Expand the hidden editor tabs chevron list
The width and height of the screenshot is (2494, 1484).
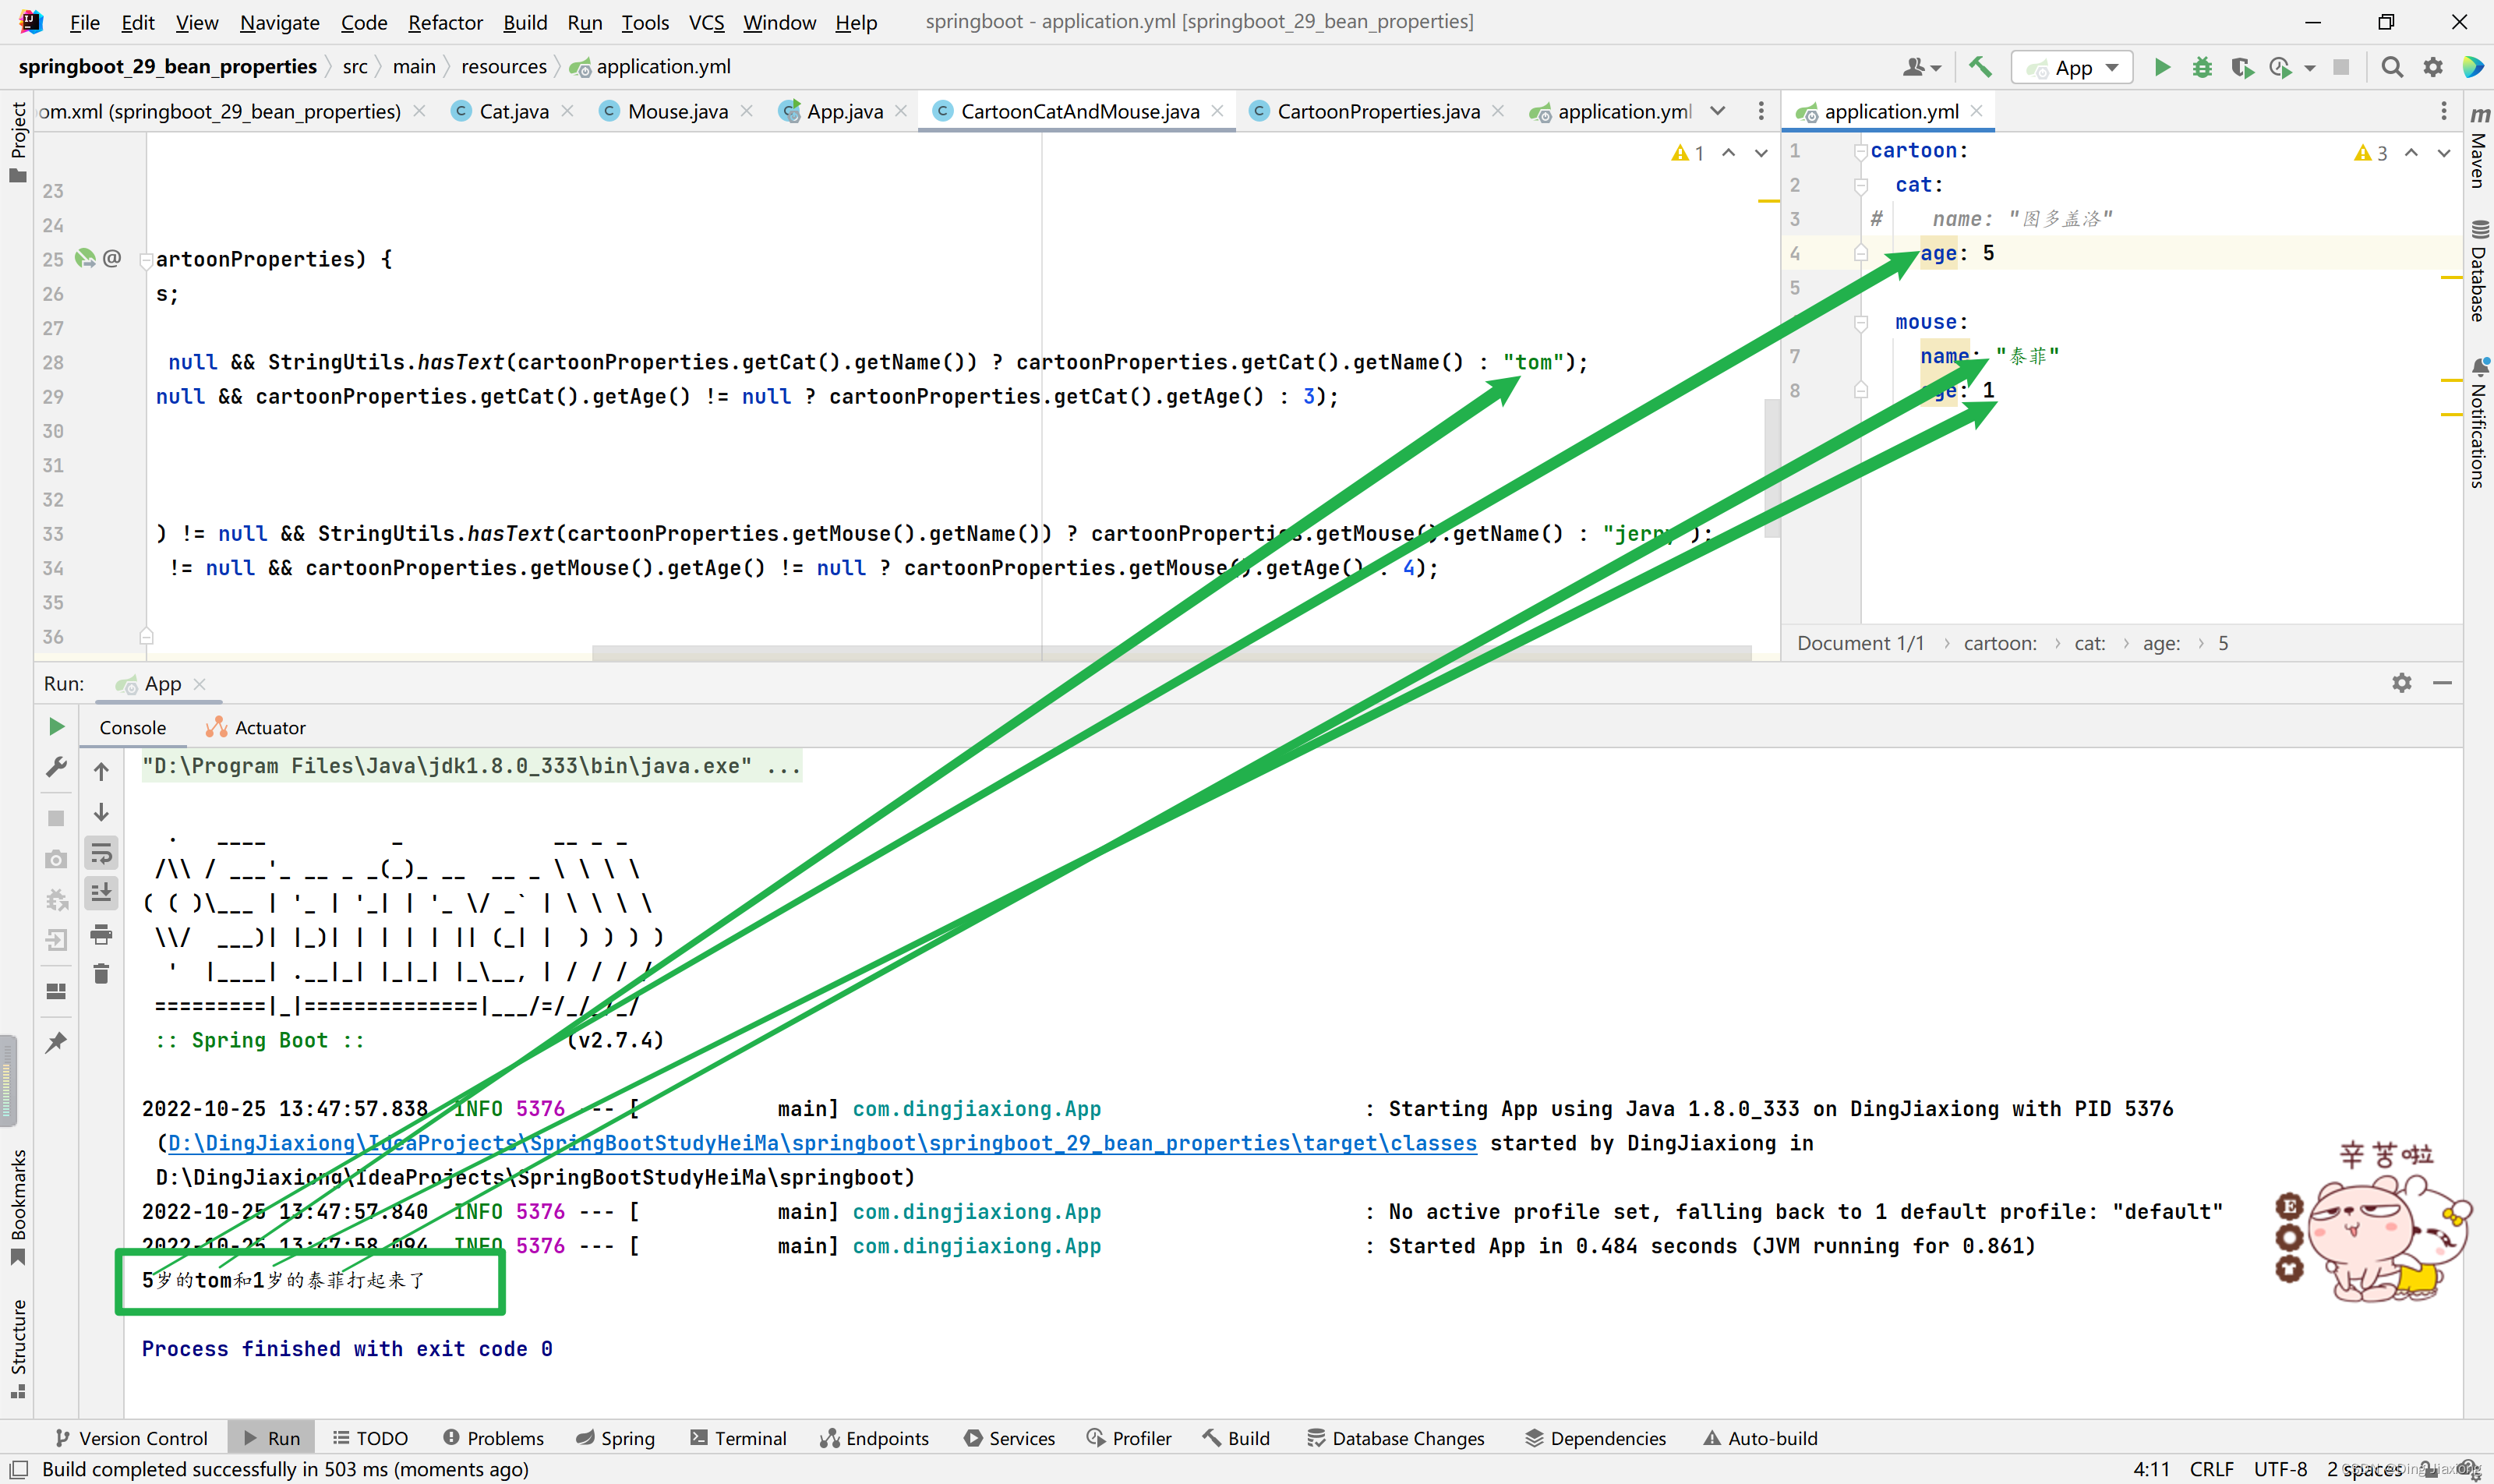pos(1717,111)
